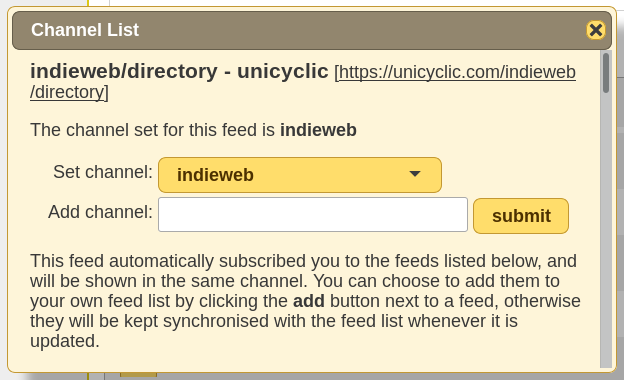Click the "Set channel:" label
Image resolution: width=624 pixels, height=380 pixels.
pyautogui.click(x=103, y=172)
